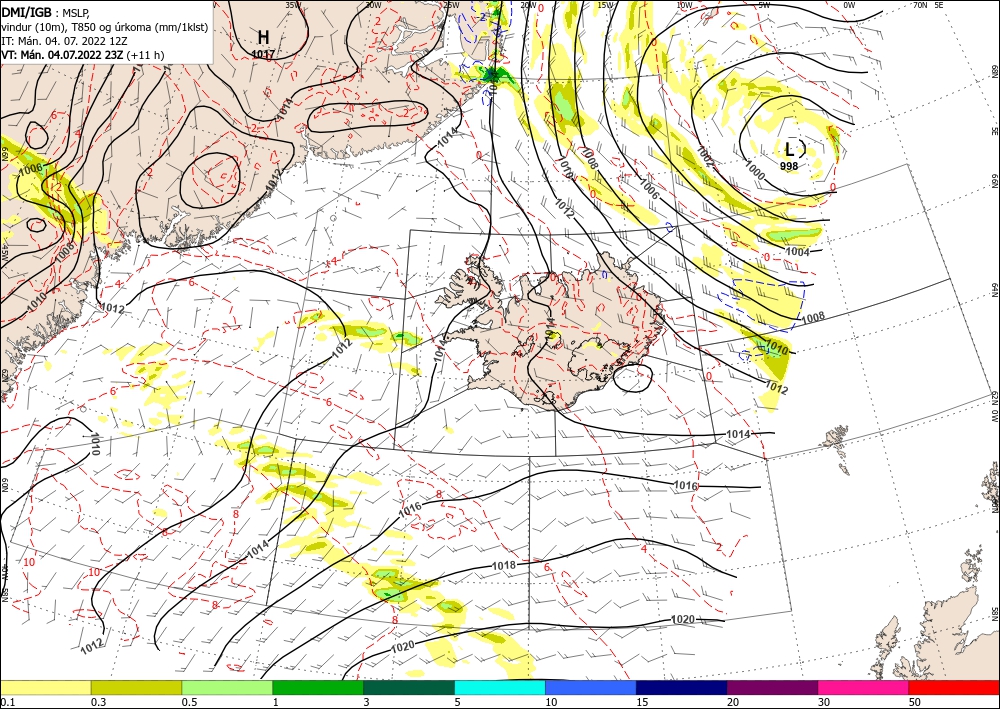Image resolution: width=1000 pixels, height=709 pixels.
Task: Click the "20" legend value
Action: click(x=733, y=702)
